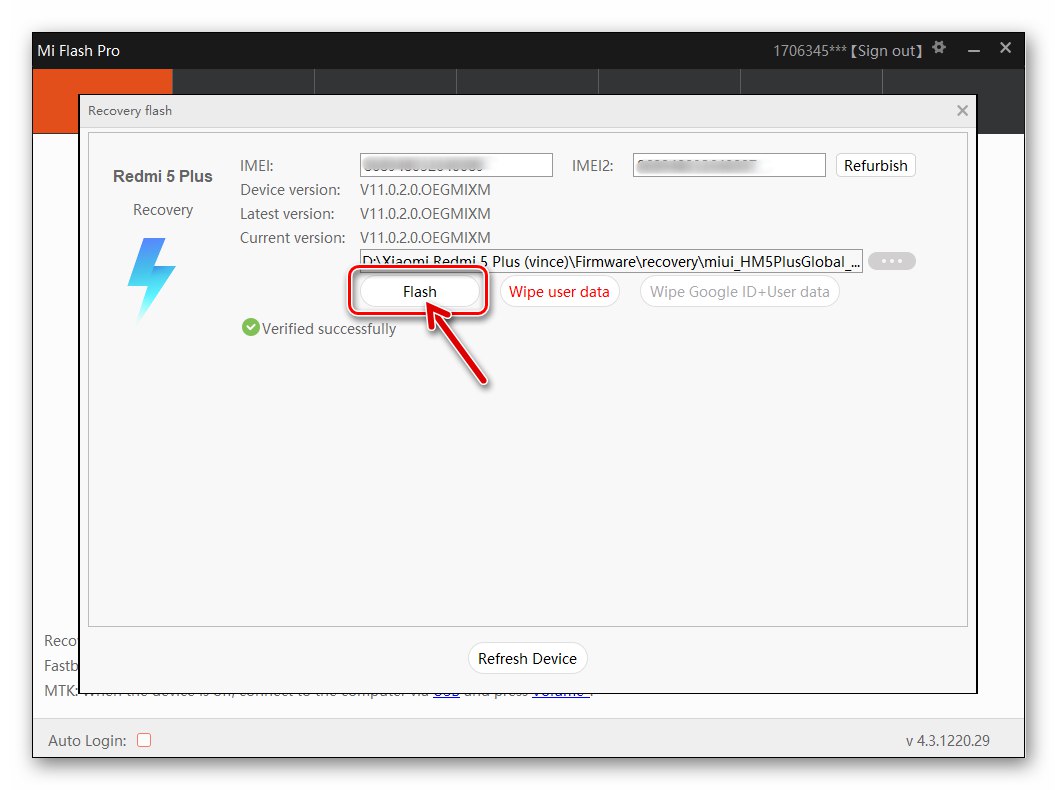
Task: Click Wipe Google ID+User data button
Action: click(740, 291)
